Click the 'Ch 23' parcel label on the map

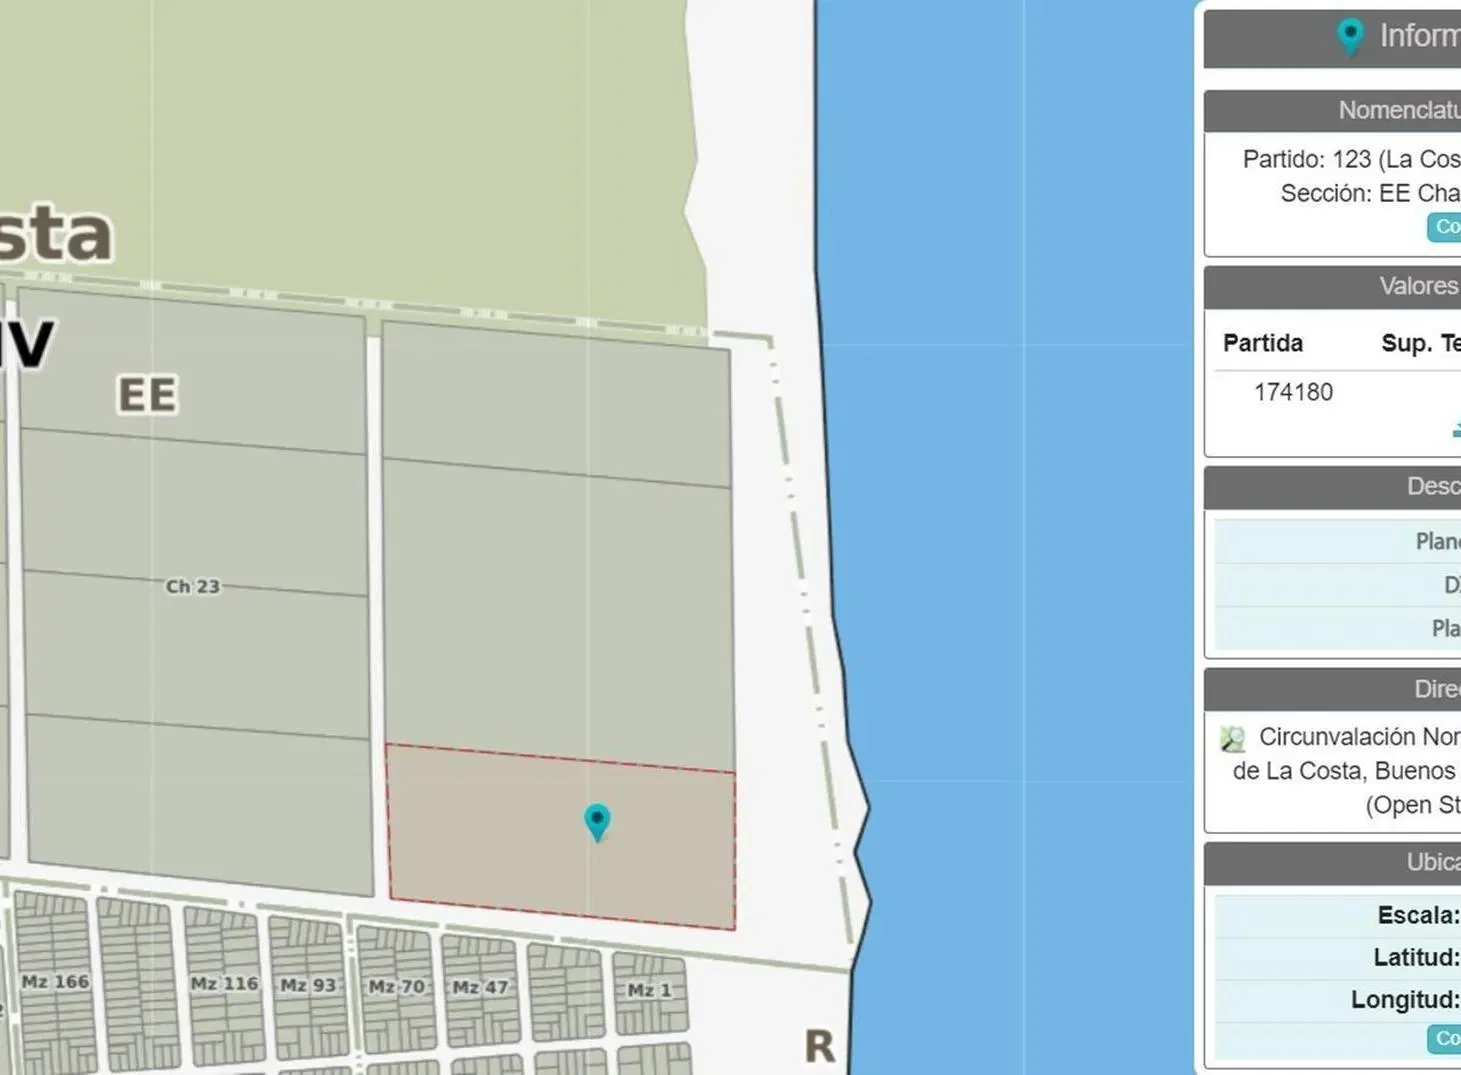coord(193,587)
